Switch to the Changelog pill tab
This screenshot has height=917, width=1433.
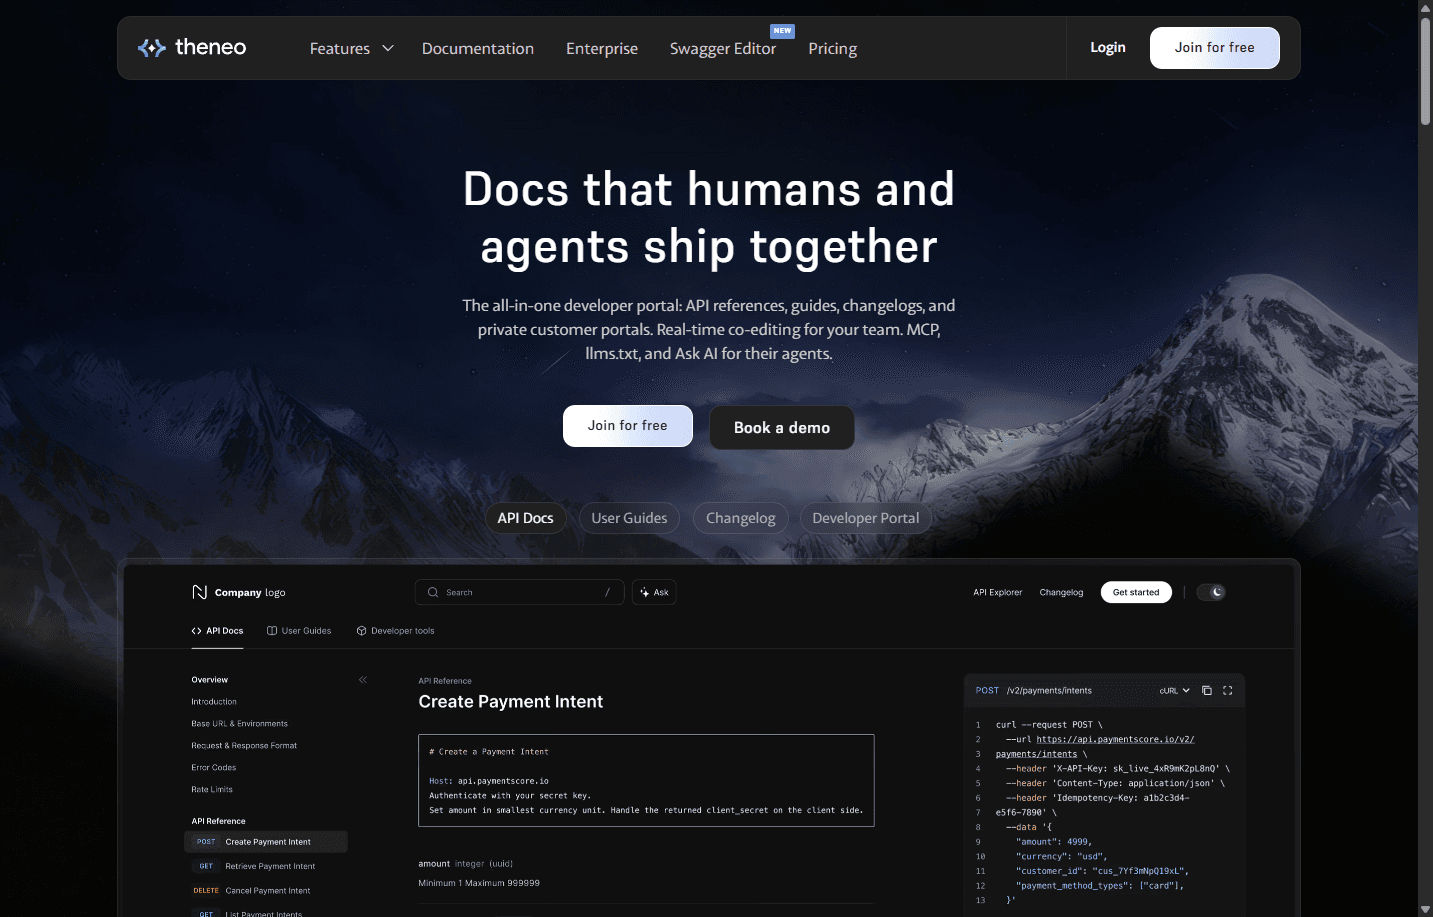pyautogui.click(x=741, y=518)
